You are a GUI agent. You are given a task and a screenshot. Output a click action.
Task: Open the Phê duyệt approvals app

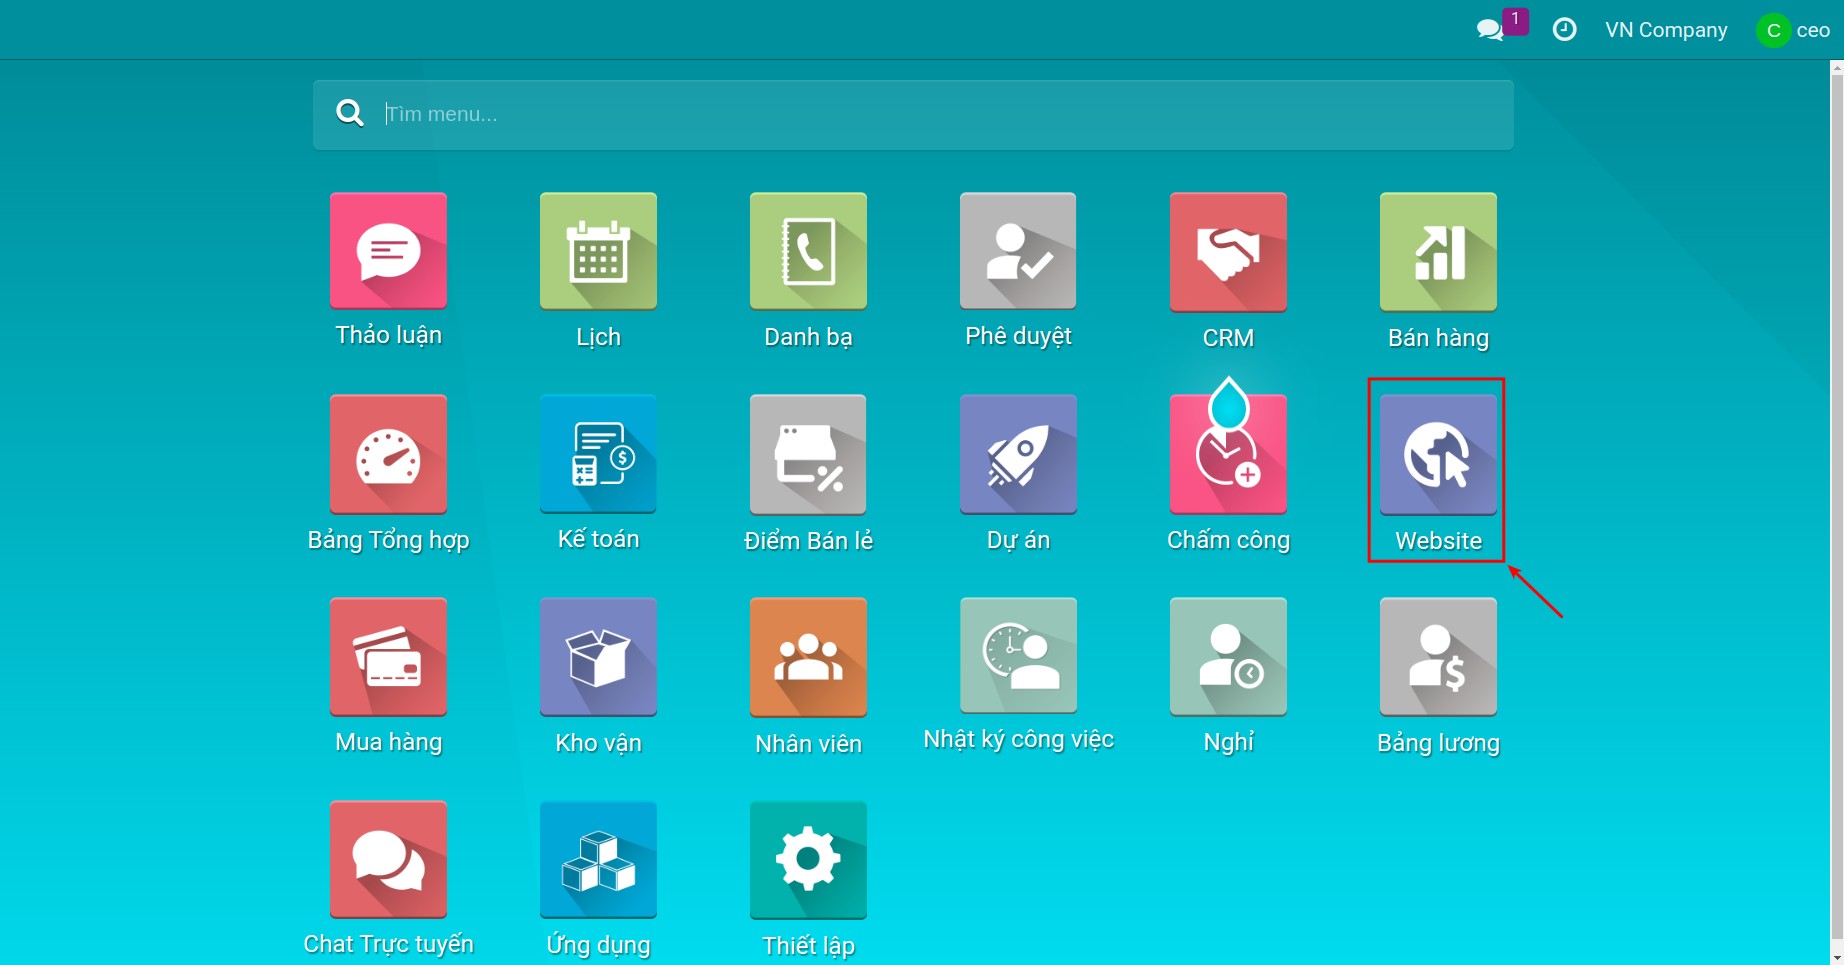tap(1018, 251)
